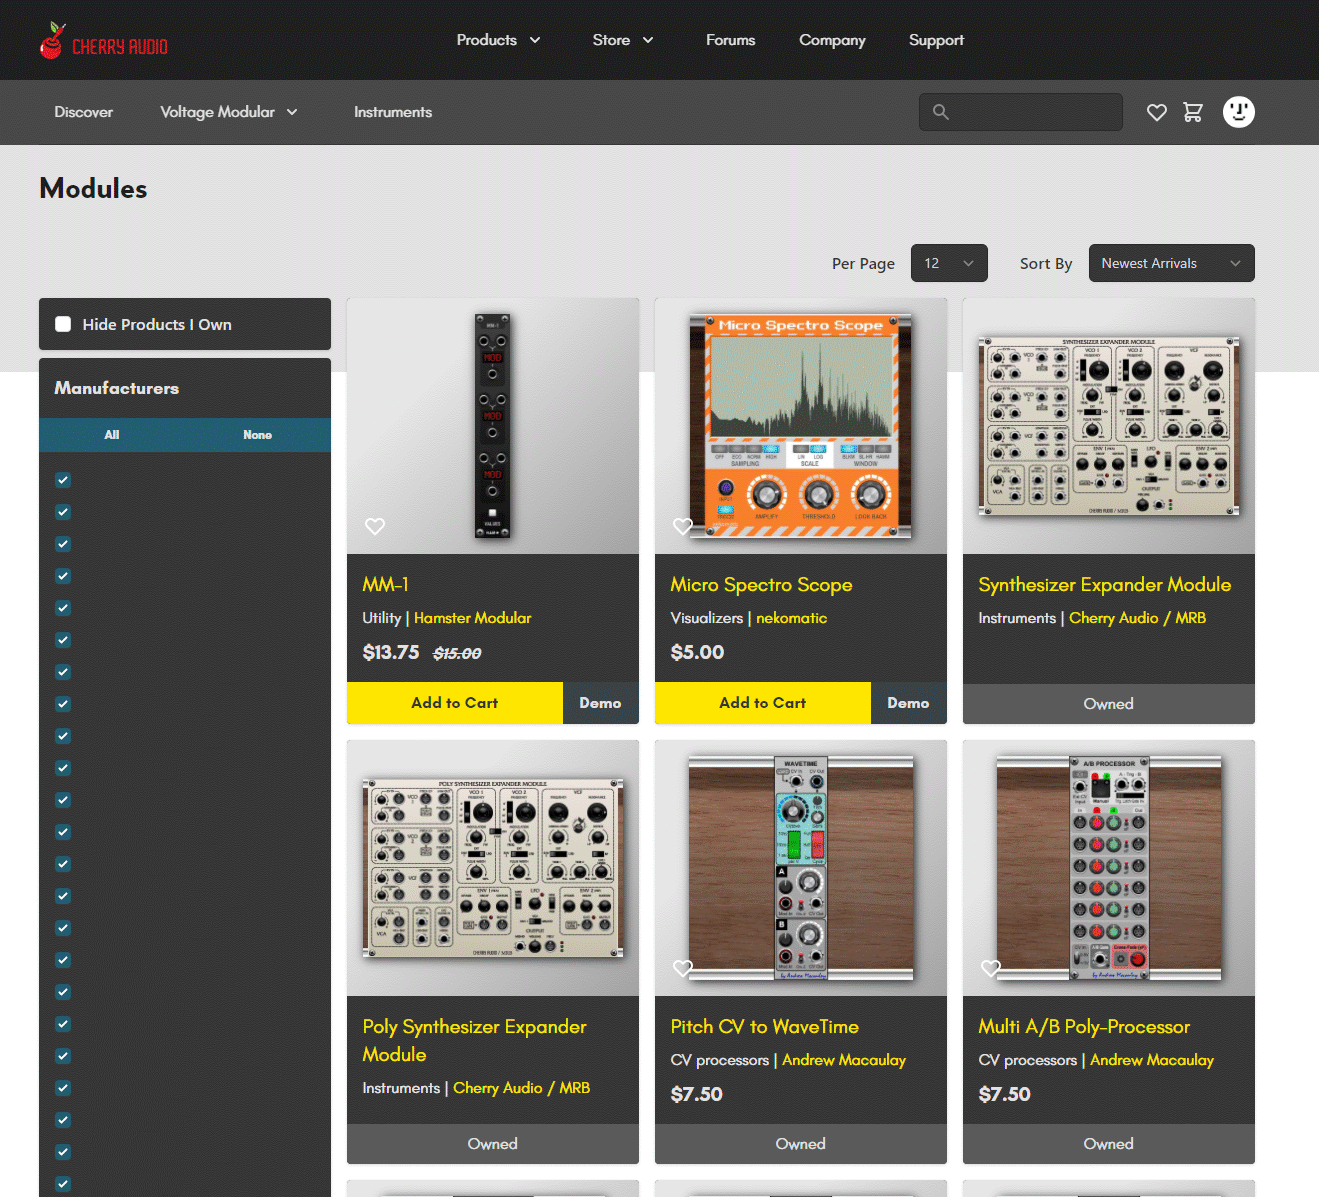
Task: Open Poly Synthesizer Expander Module title
Action: pyautogui.click(x=475, y=1041)
